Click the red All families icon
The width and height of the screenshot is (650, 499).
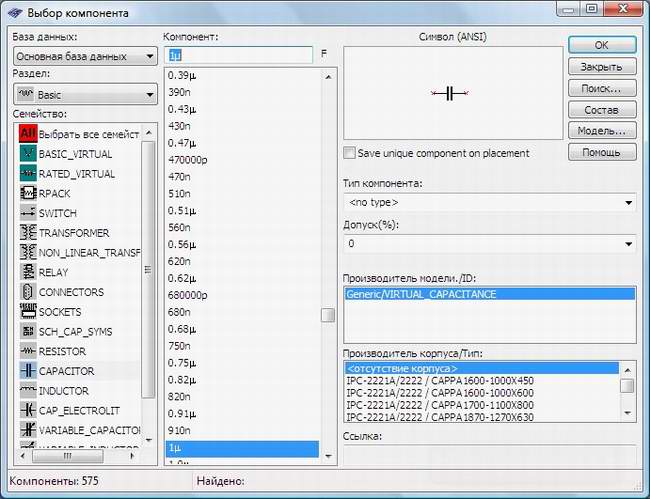tap(28, 134)
